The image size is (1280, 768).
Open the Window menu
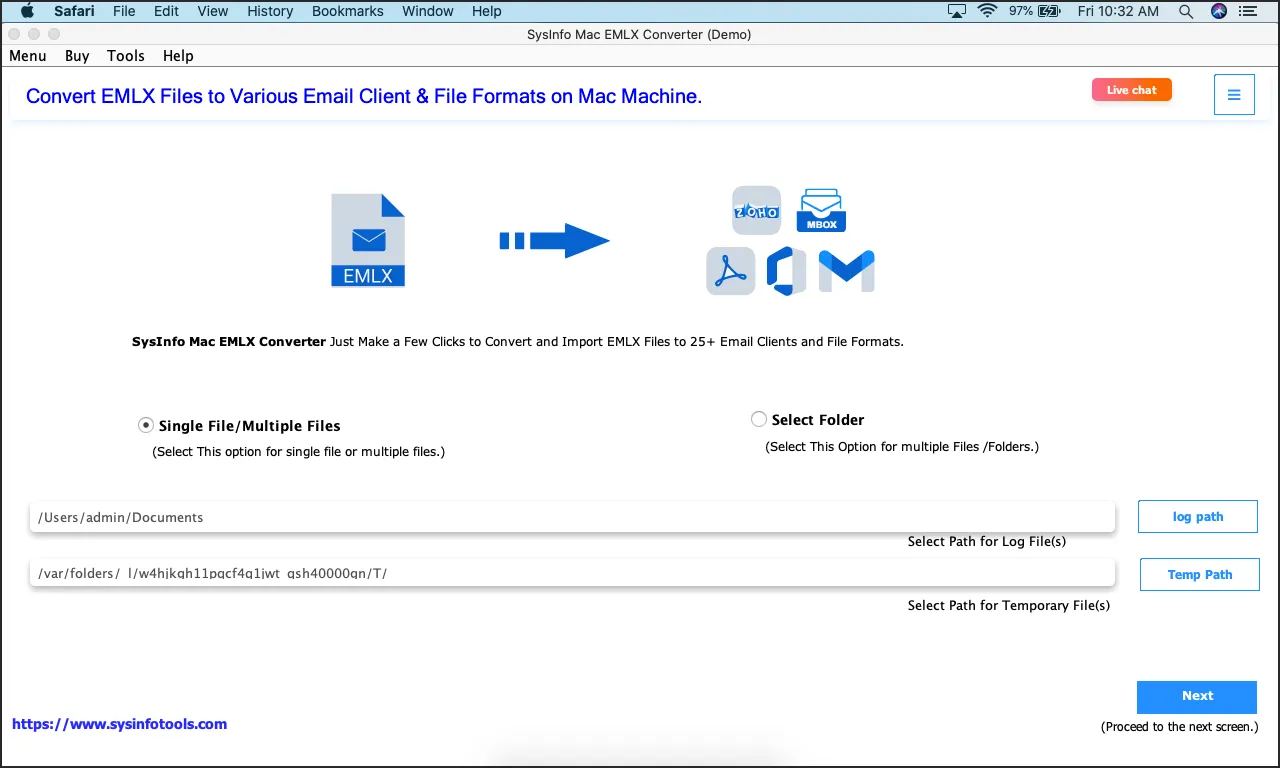(428, 11)
